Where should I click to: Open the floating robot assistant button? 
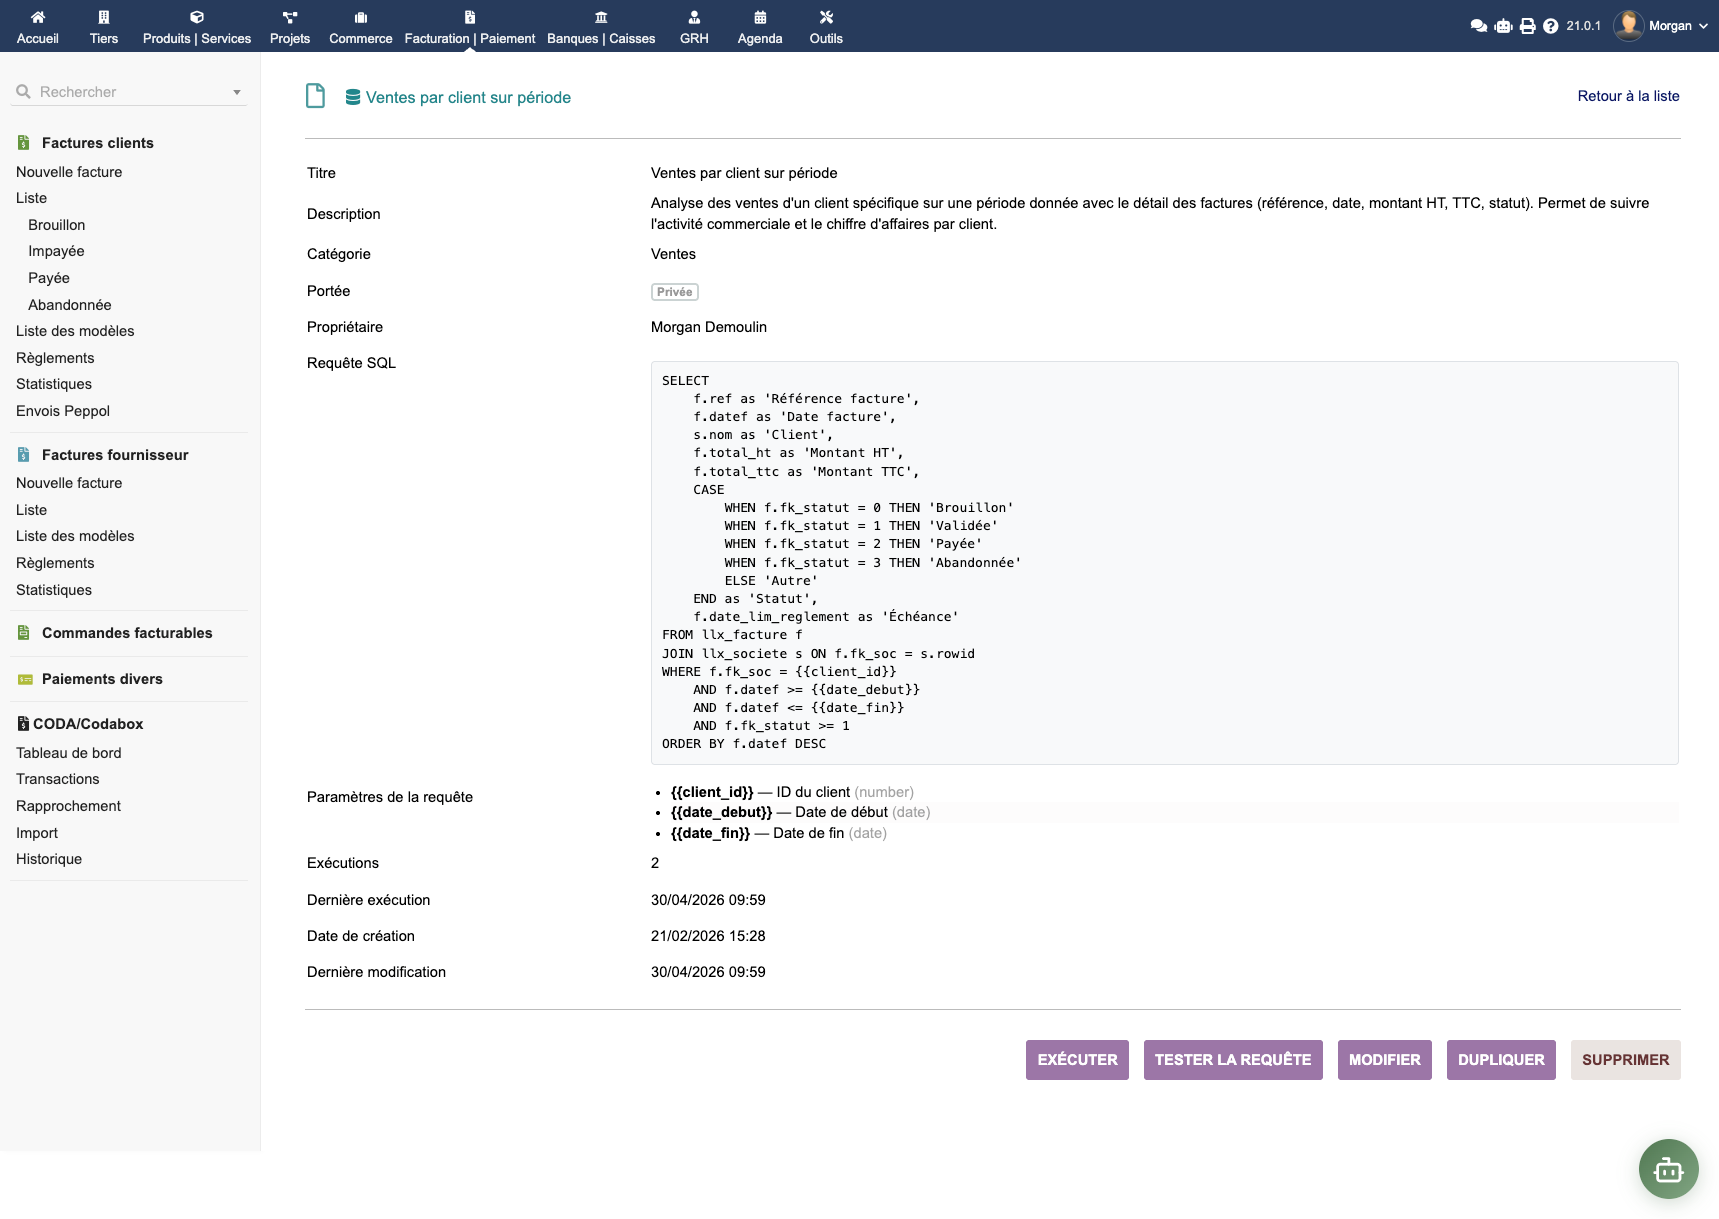1668,1168
